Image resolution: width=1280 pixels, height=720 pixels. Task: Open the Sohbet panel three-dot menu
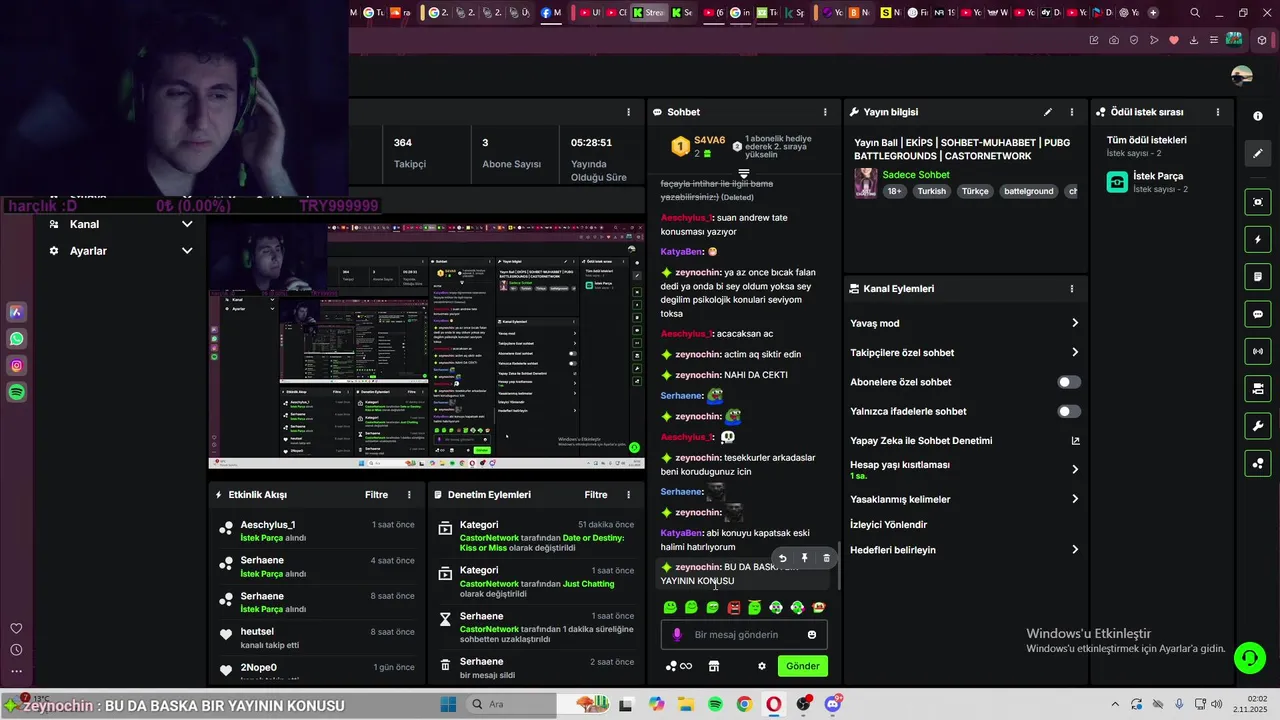[825, 112]
